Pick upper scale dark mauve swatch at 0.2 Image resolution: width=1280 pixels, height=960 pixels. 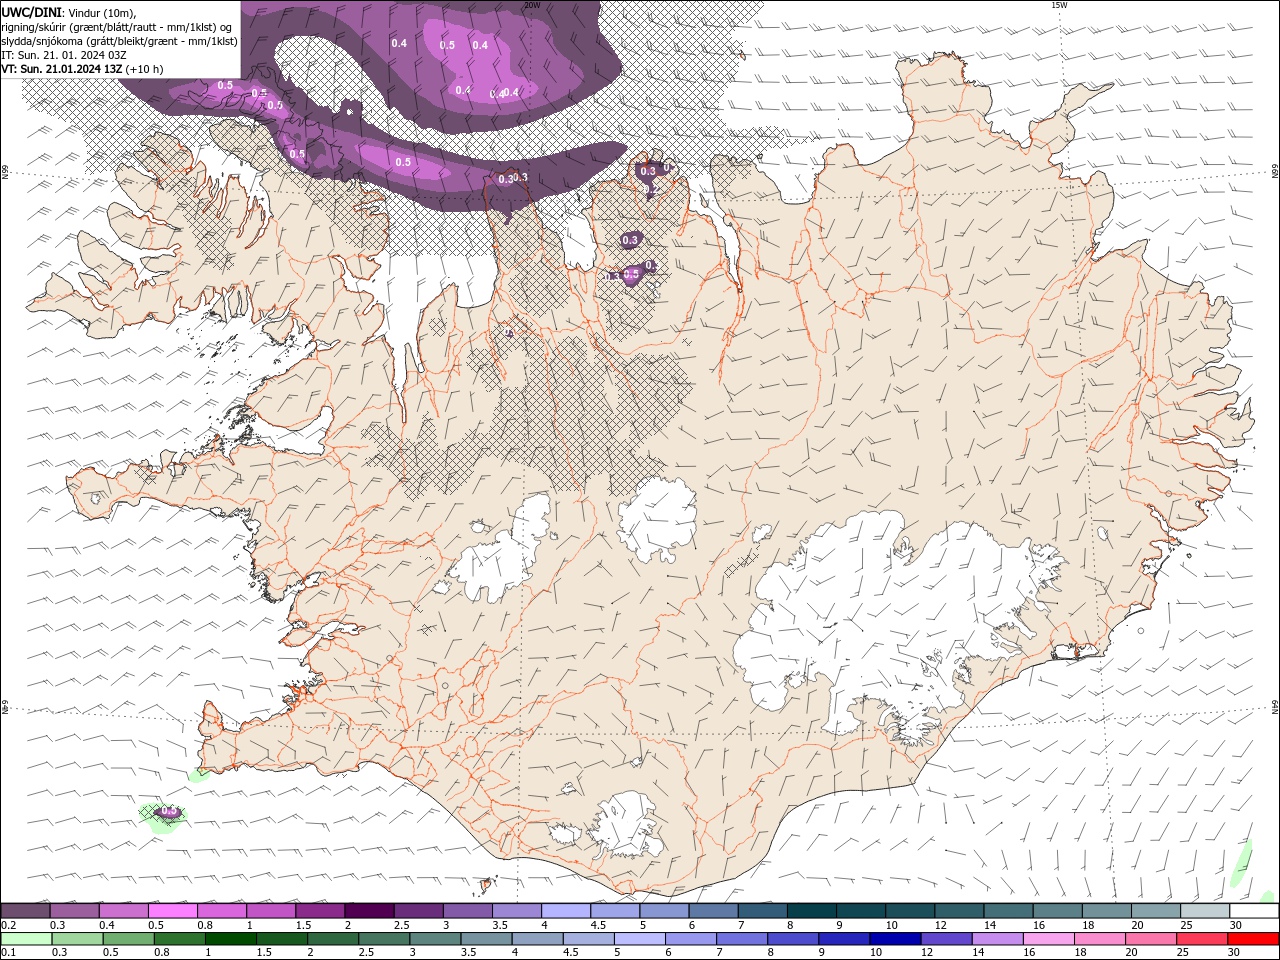pos(25,911)
